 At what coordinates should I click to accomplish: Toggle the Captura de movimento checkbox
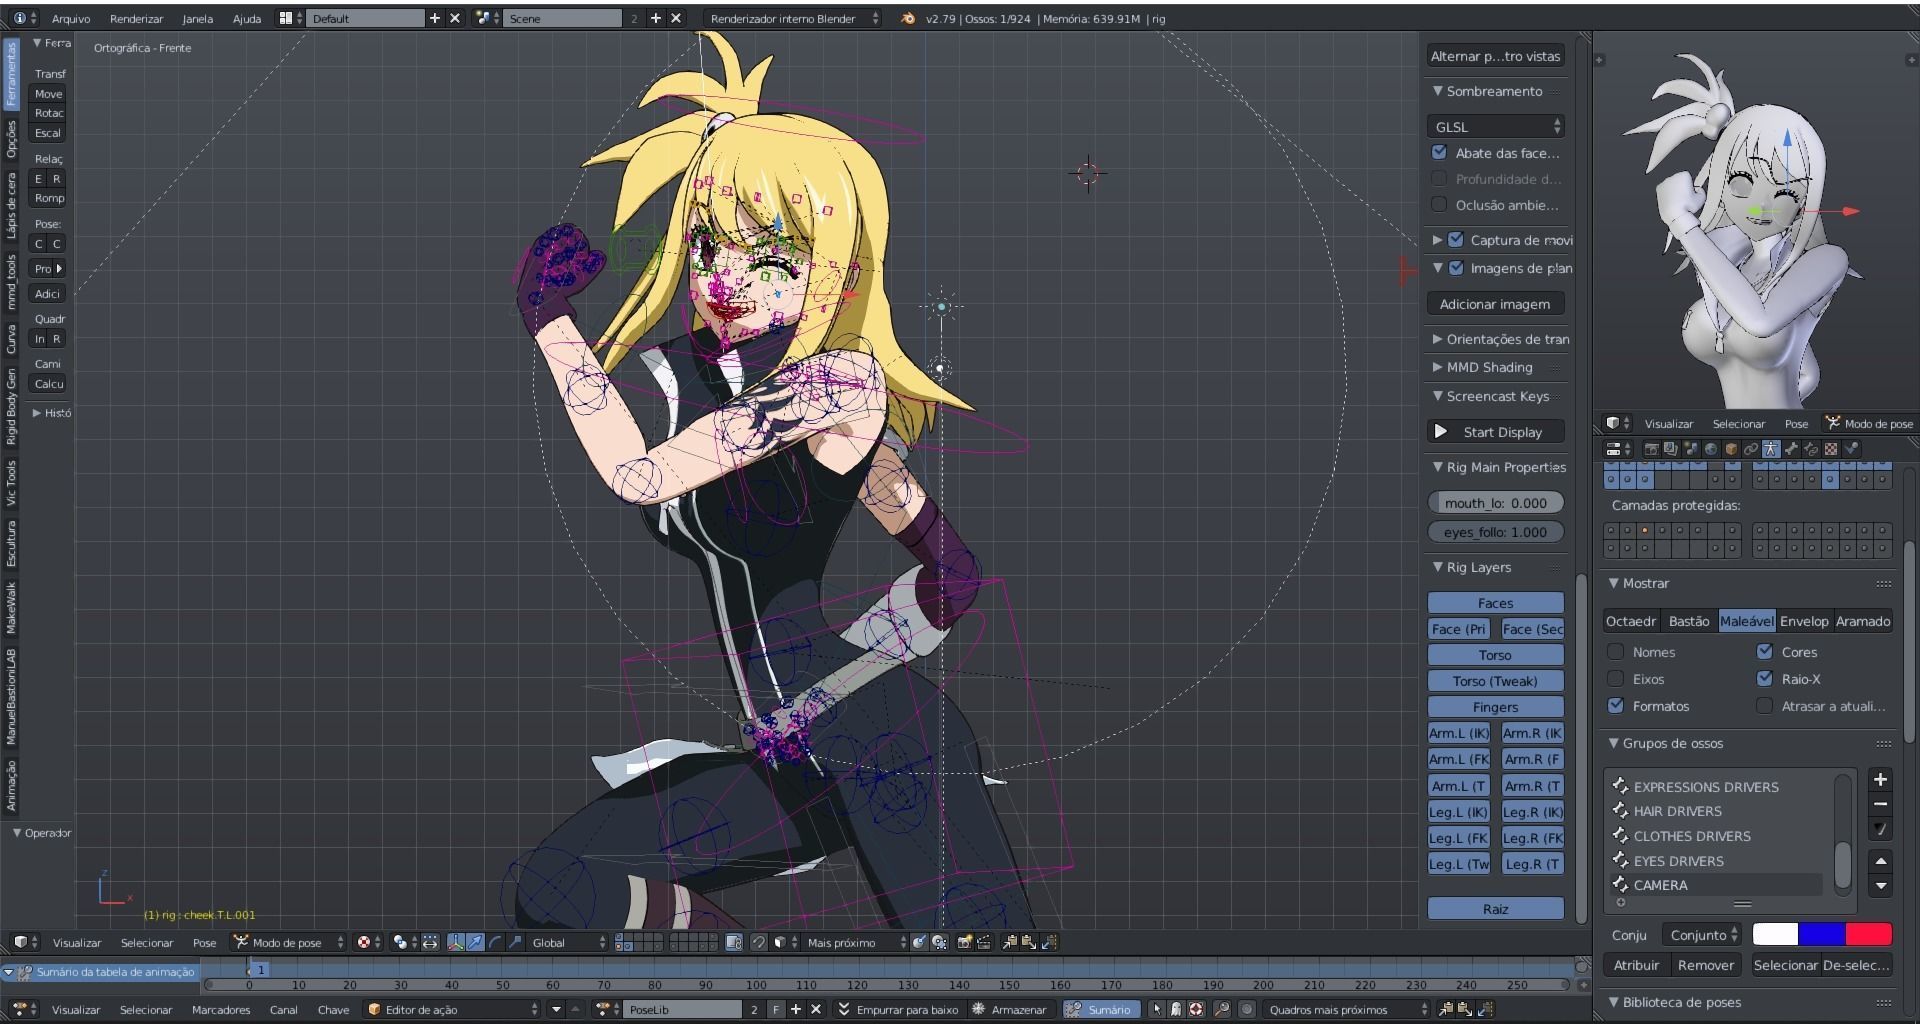1456,239
